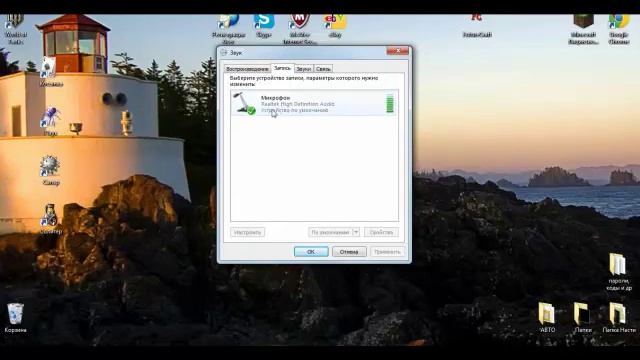Open microphone Свойства button
The height and width of the screenshot is (360, 640).
tap(381, 232)
